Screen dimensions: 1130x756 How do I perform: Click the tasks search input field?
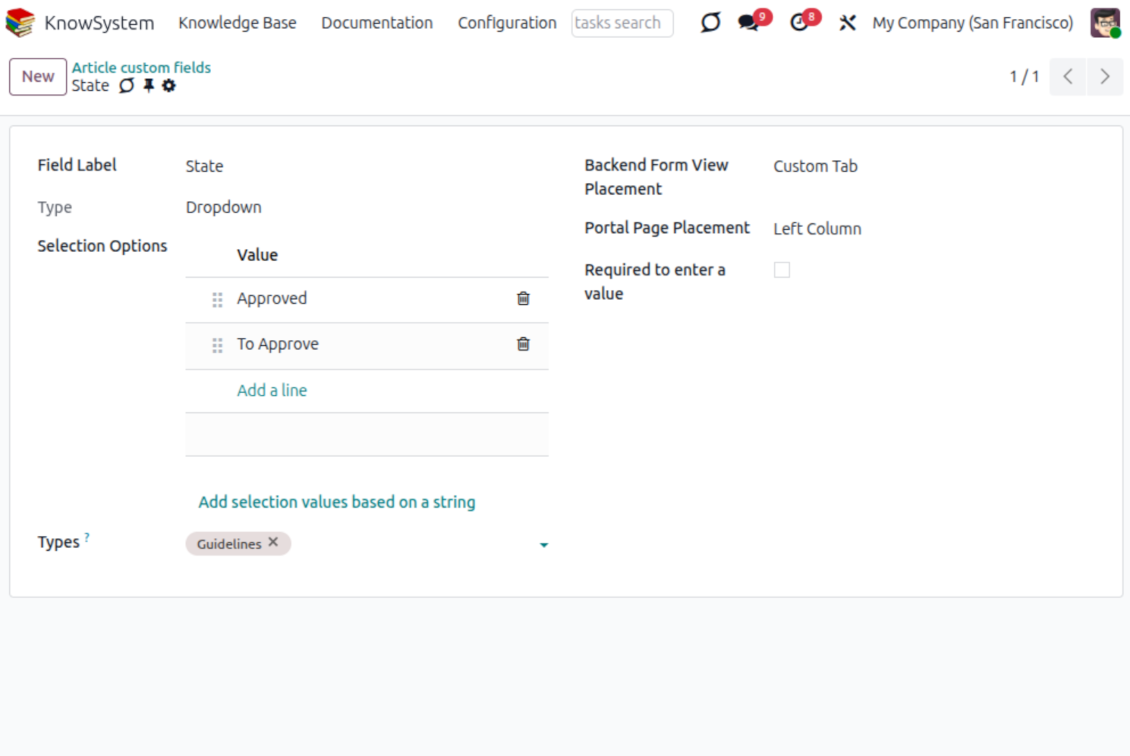(622, 23)
